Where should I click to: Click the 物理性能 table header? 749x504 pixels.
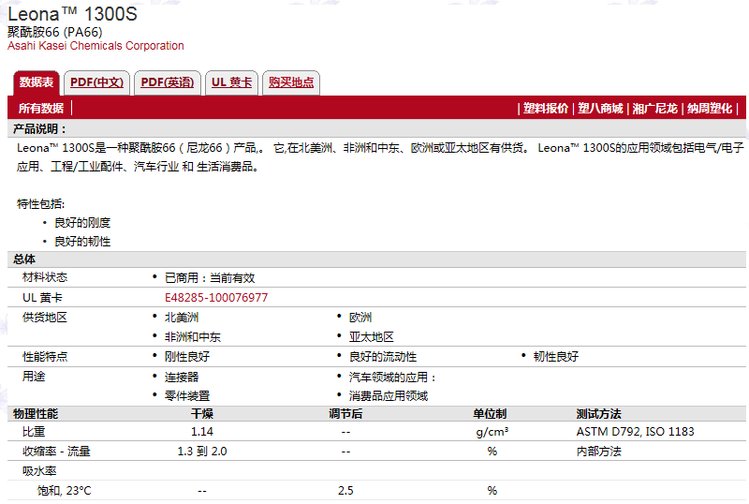(35, 414)
